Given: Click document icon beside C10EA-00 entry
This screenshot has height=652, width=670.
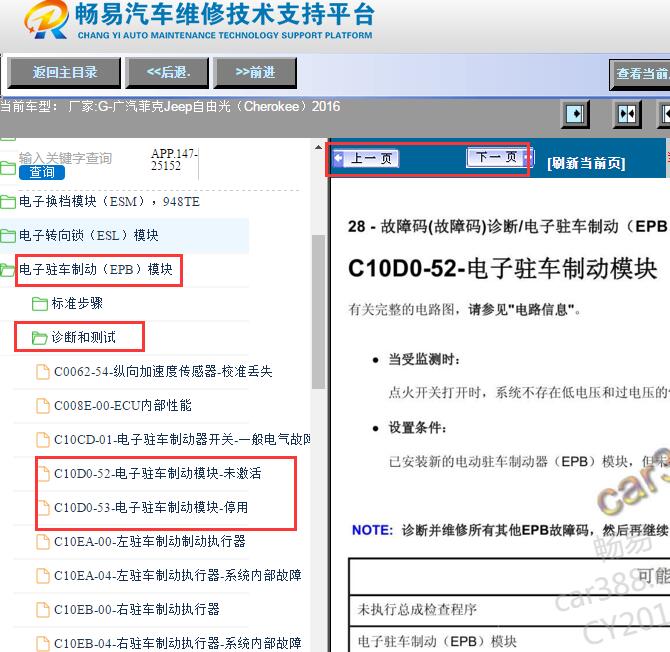Looking at the screenshot, I should click(x=43, y=541).
